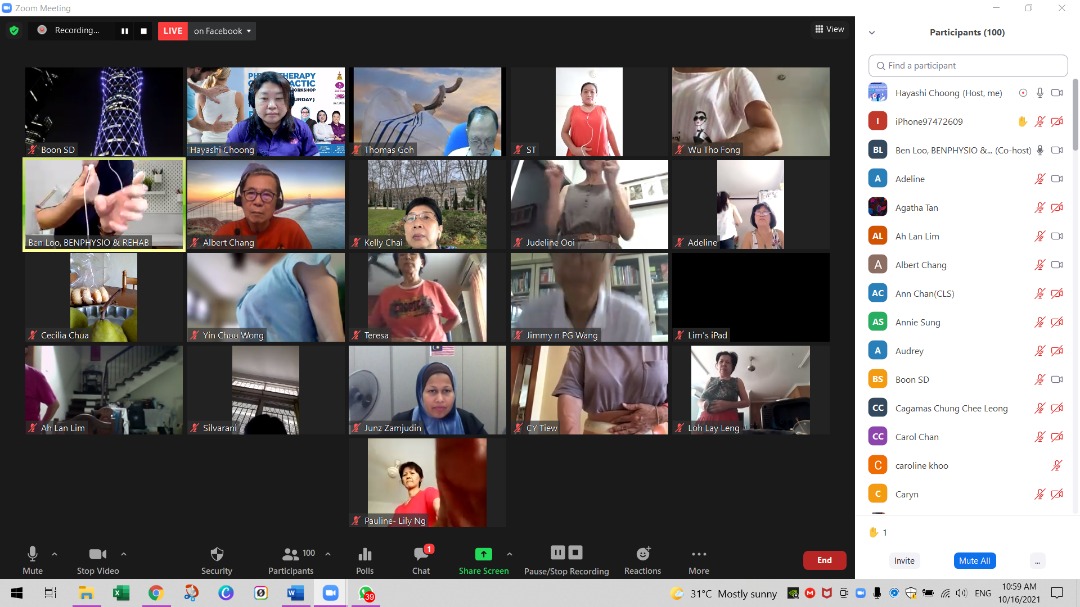The image size is (1080, 607).
Task: Stop the recording using top-bar square icon
Action: click(x=144, y=31)
